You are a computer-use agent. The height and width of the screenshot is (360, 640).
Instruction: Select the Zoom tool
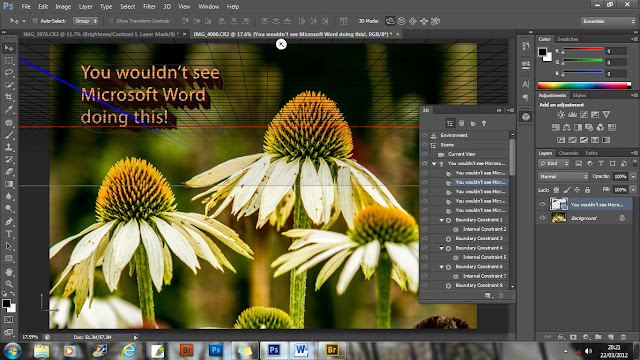tap(9, 284)
